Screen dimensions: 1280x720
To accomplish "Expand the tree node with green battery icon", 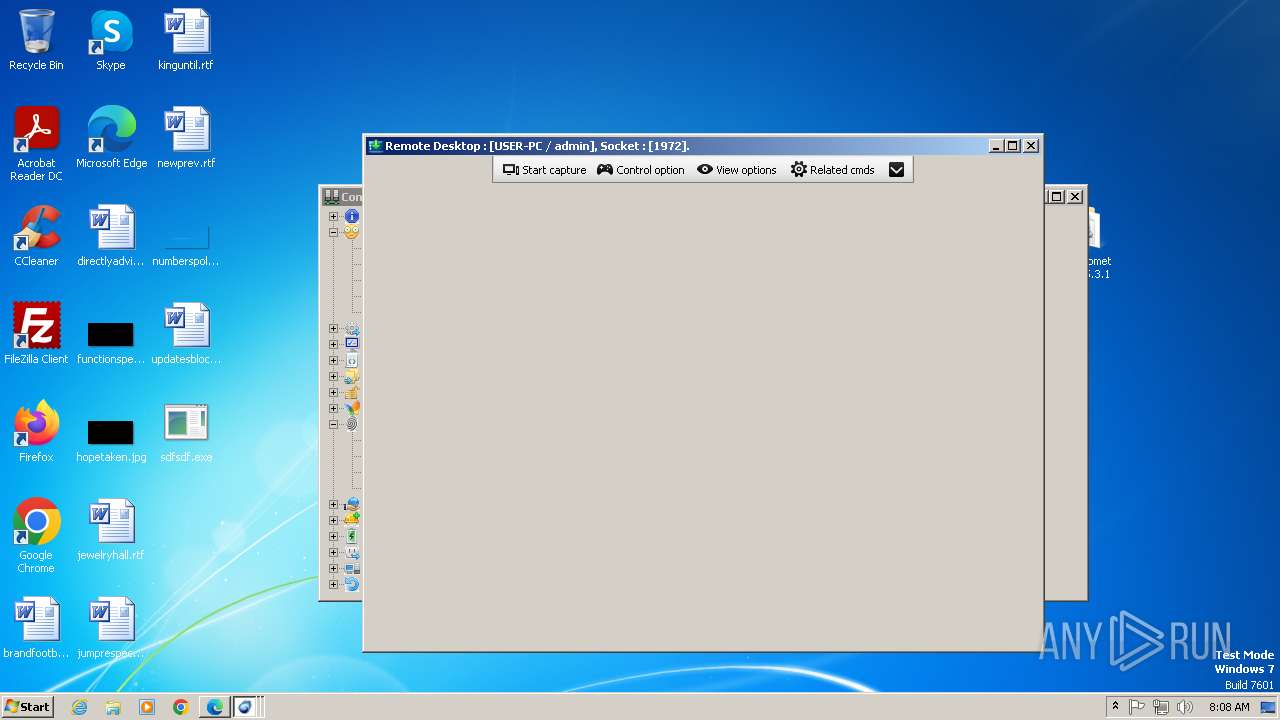I will coord(334,536).
